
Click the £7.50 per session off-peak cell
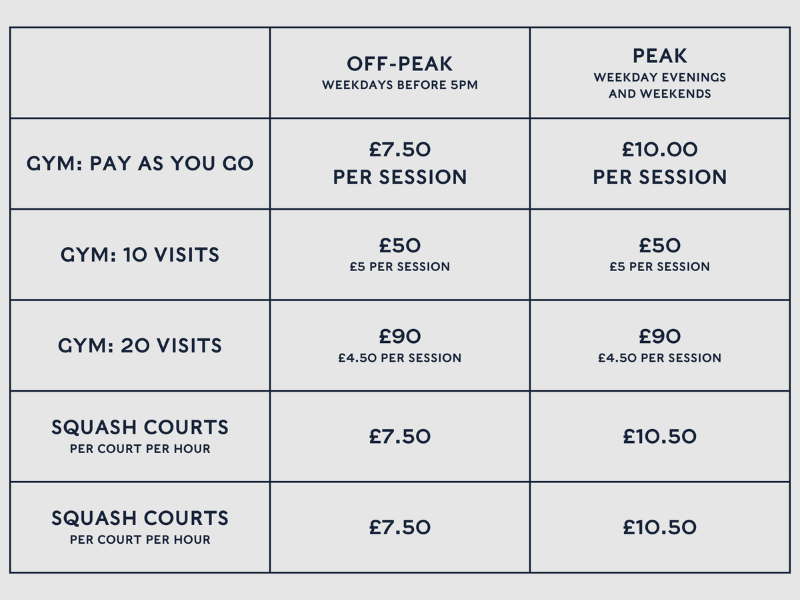coord(399,163)
